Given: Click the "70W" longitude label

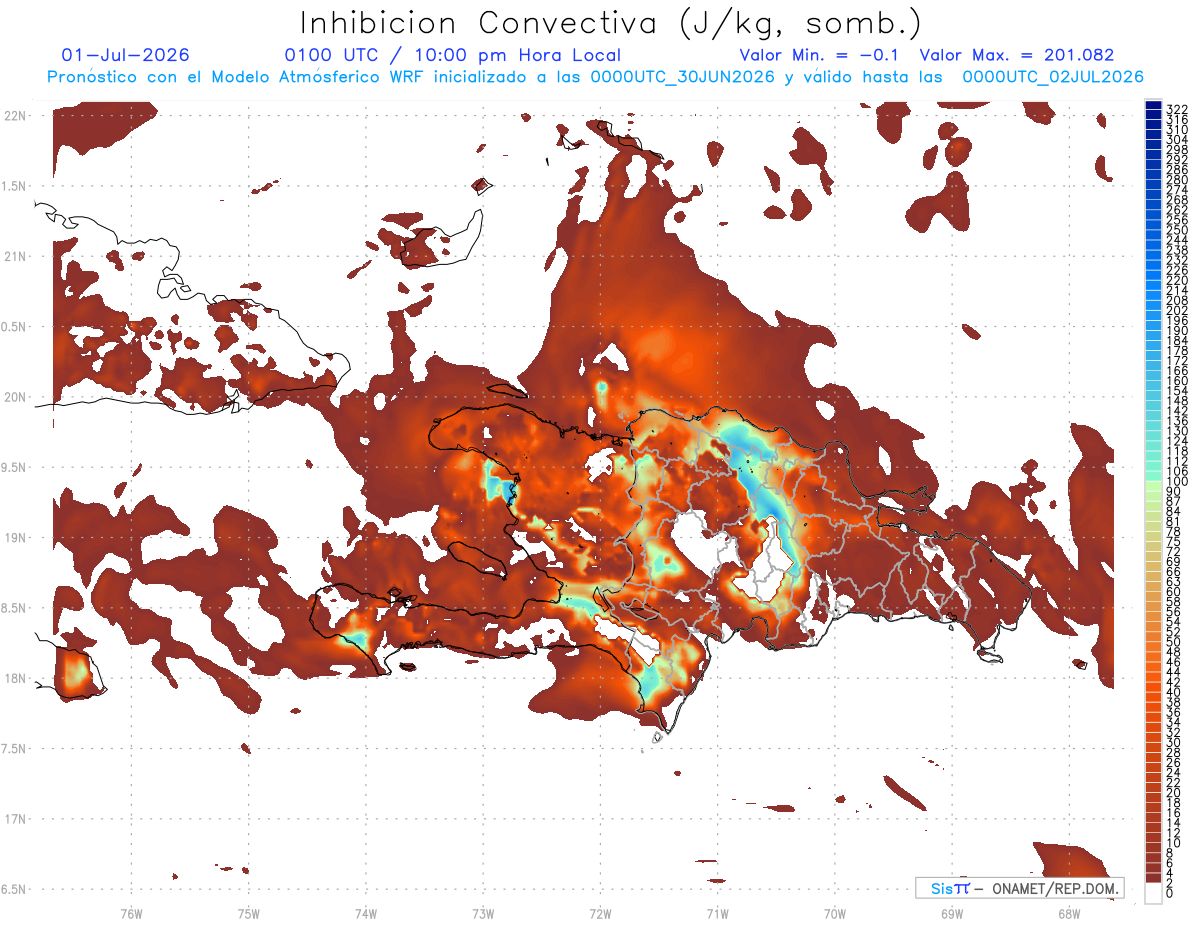Looking at the screenshot, I should 835,913.
